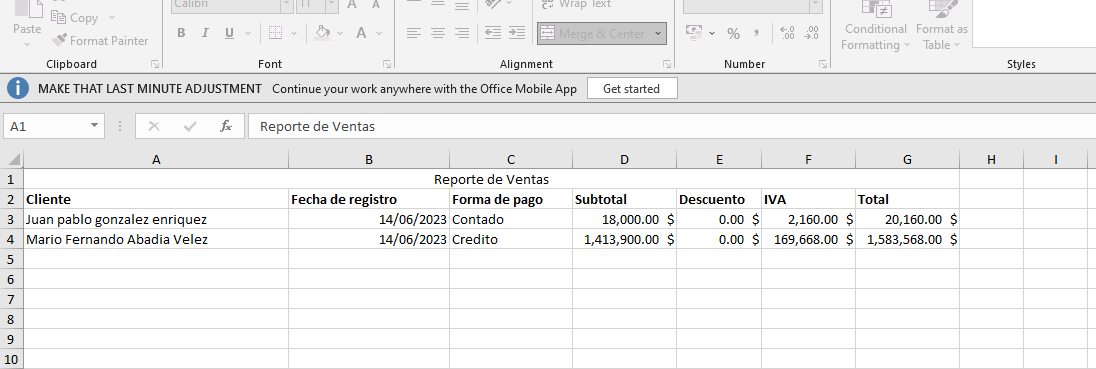1096x369 pixels.
Task: Open Merge & Center dropdown arrow
Action: point(658,34)
